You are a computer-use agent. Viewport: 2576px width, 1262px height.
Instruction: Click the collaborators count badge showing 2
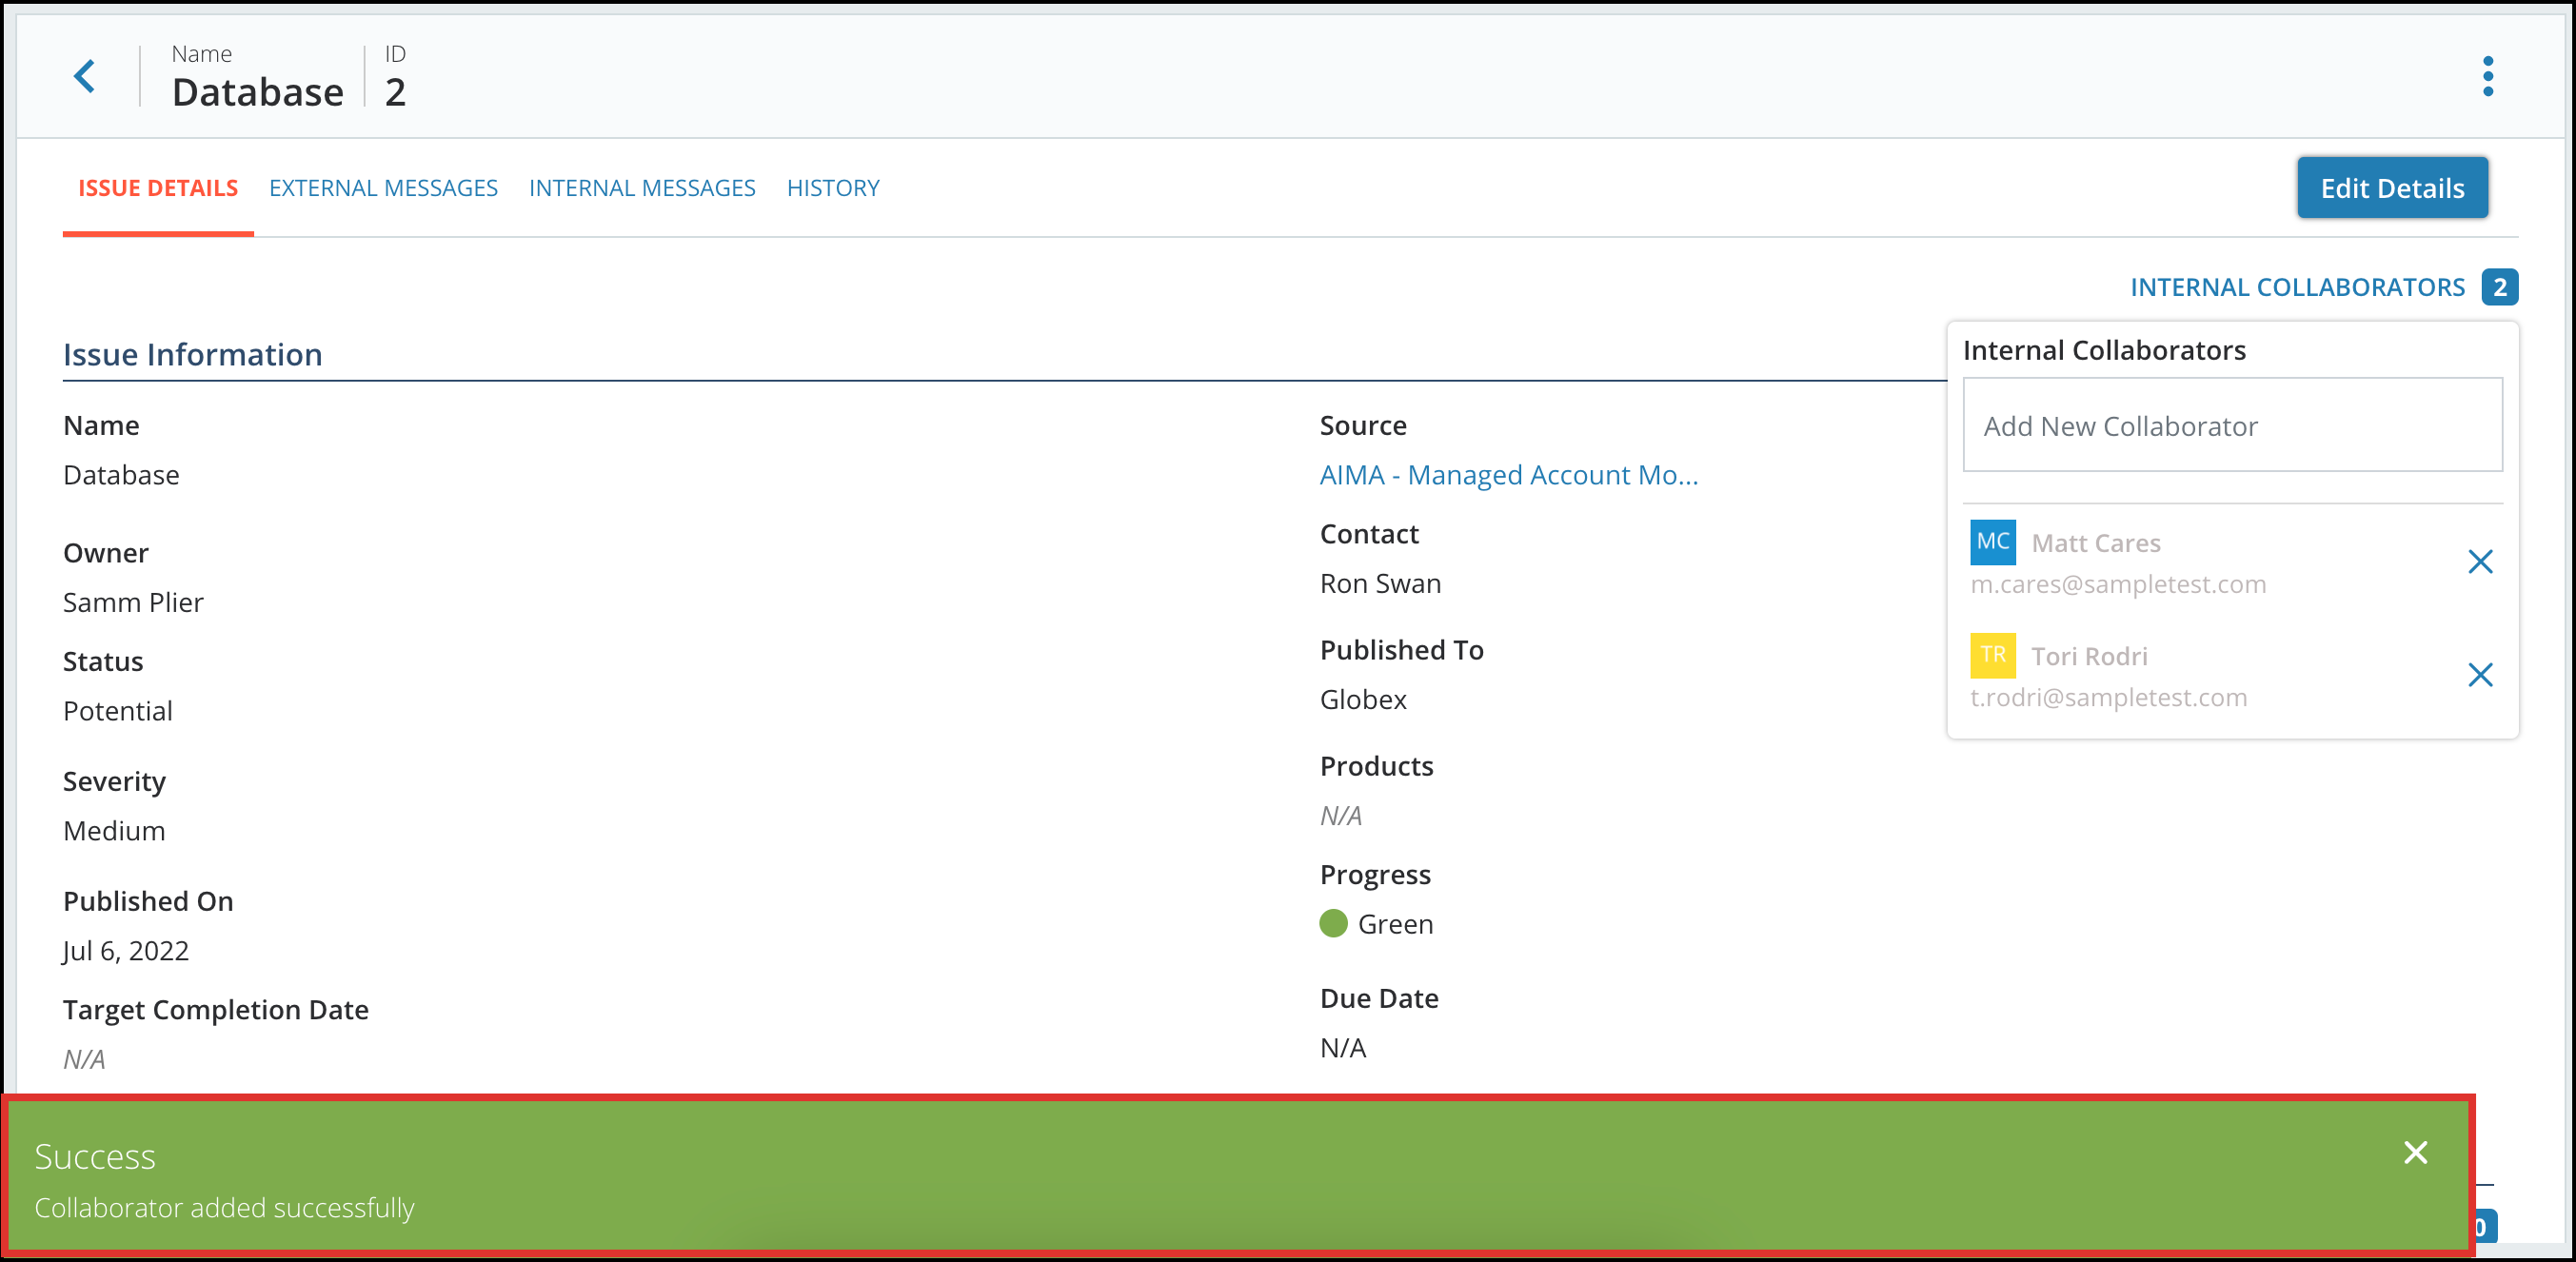[2499, 287]
